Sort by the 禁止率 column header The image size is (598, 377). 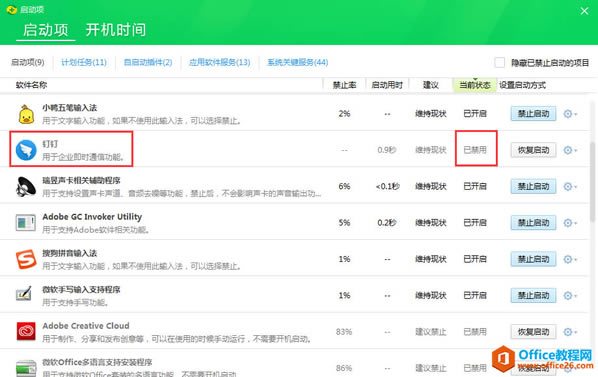click(344, 85)
